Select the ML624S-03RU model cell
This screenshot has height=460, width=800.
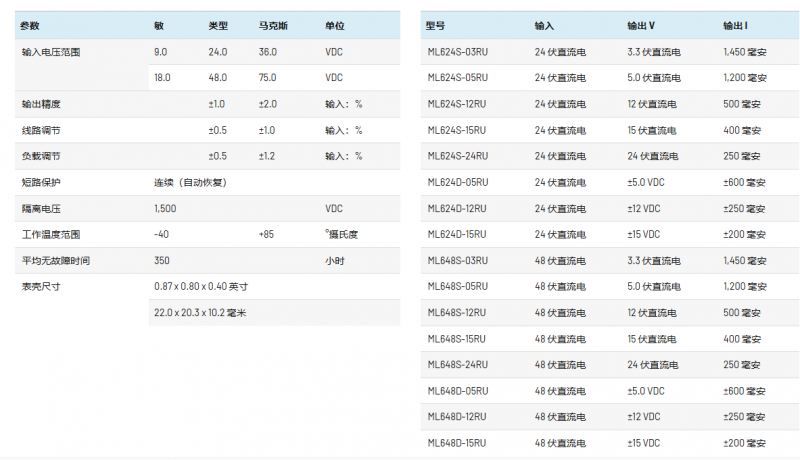(x=457, y=52)
